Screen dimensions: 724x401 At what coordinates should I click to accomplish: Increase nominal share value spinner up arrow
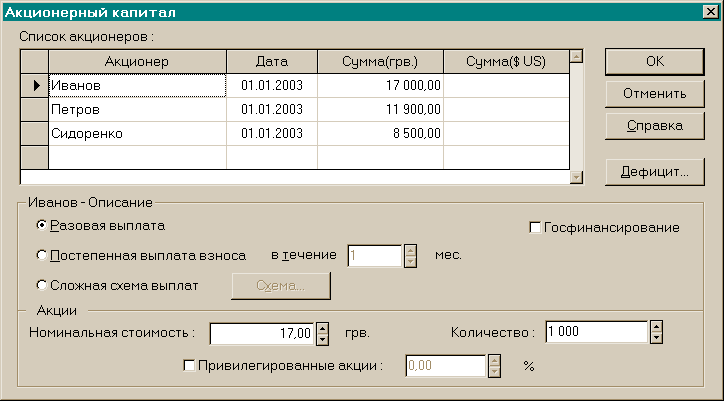click(x=323, y=328)
